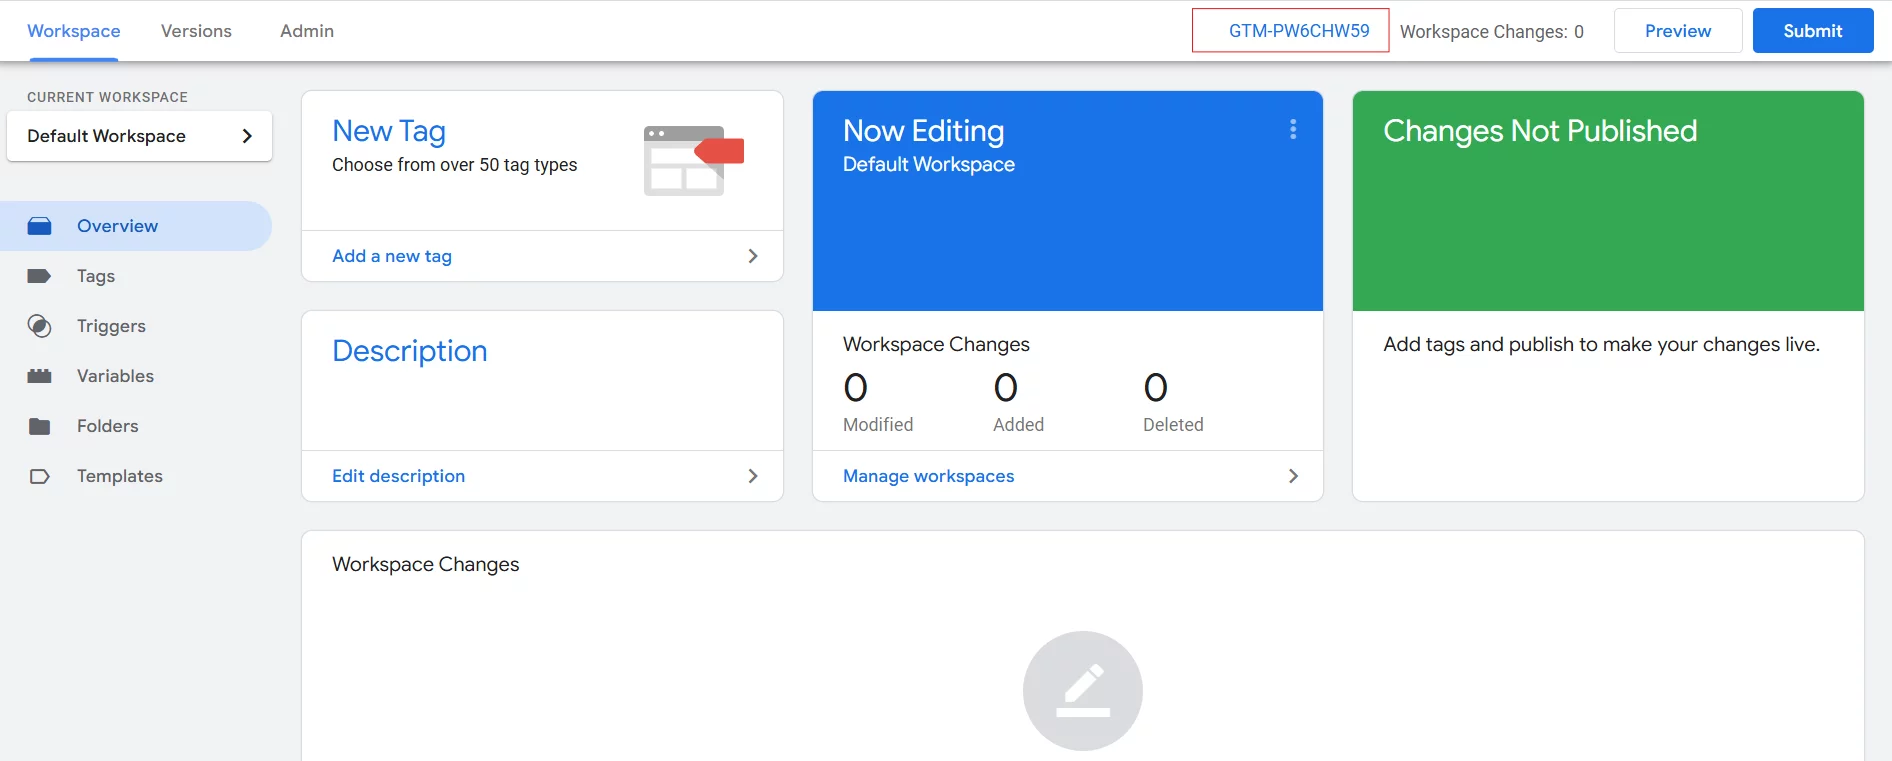Viewport: 1892px width, 761px height.
Task: Click the Description heading
Action: coord(410,351)
